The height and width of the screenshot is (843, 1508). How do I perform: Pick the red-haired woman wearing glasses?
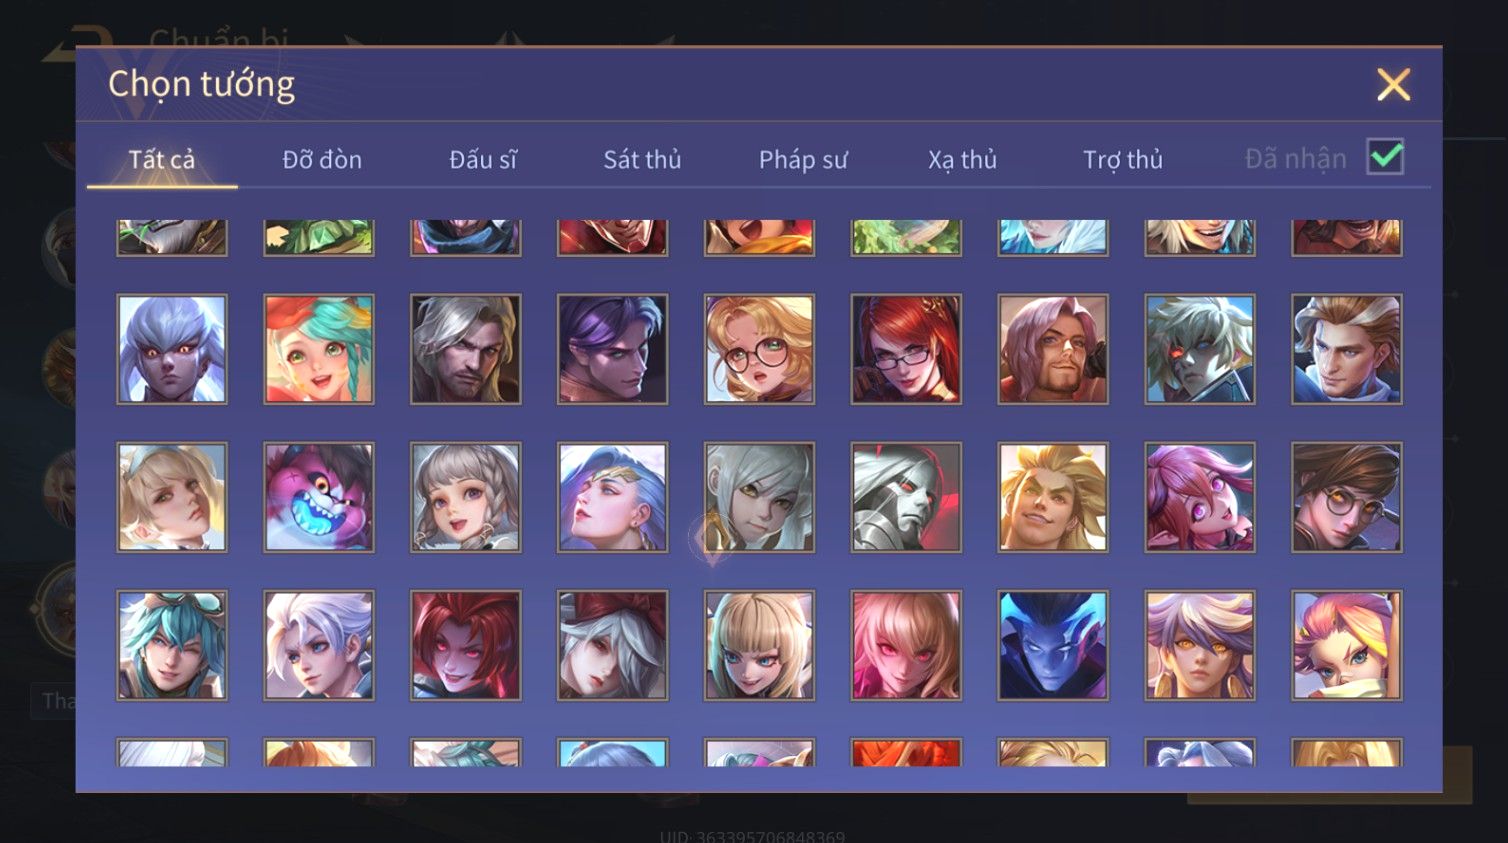(906, 349)
